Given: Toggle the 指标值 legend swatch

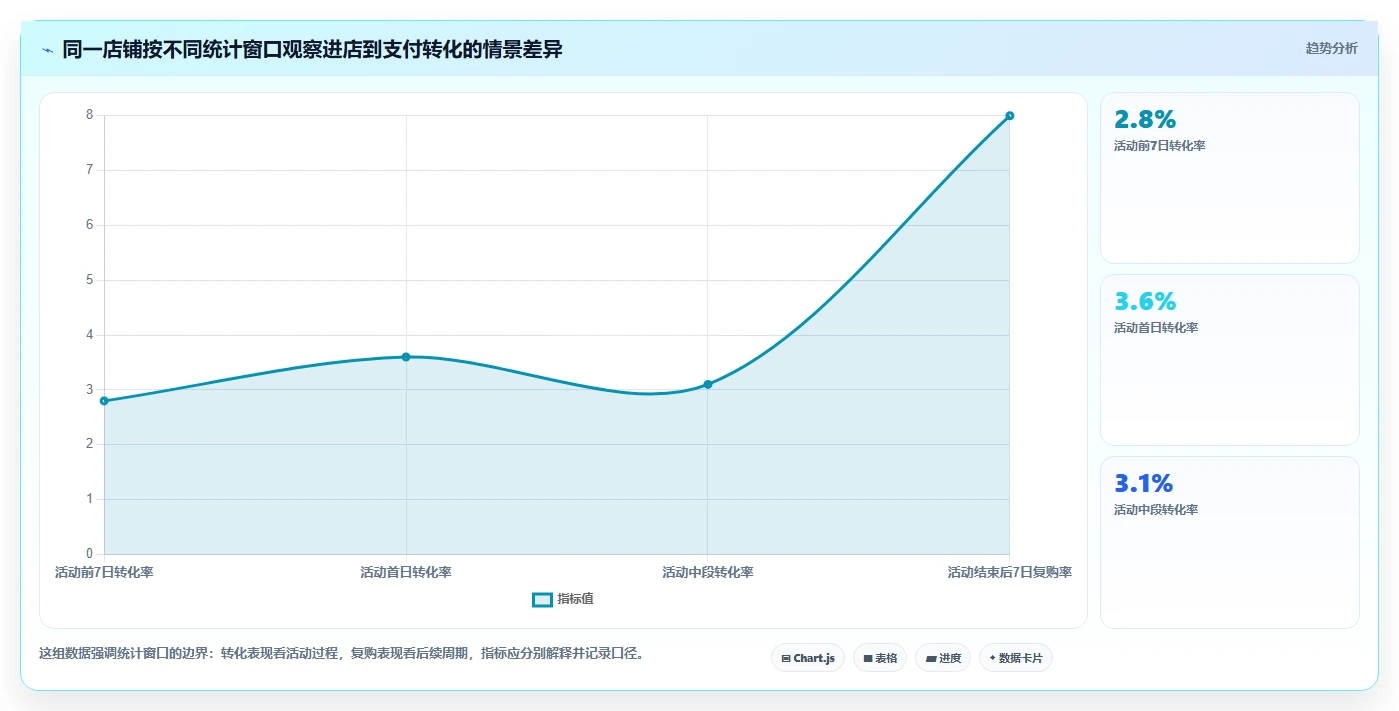Looking at the screenshot, I should (x=542, y=599).
